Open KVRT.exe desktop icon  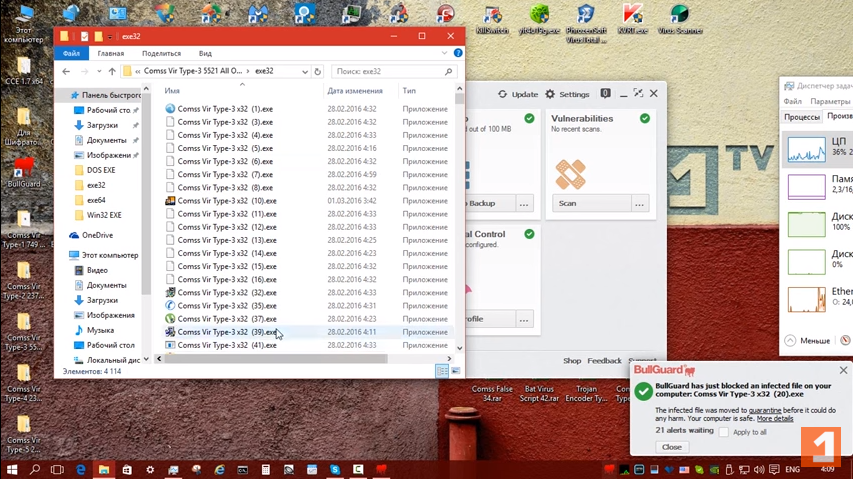(633, 19)
